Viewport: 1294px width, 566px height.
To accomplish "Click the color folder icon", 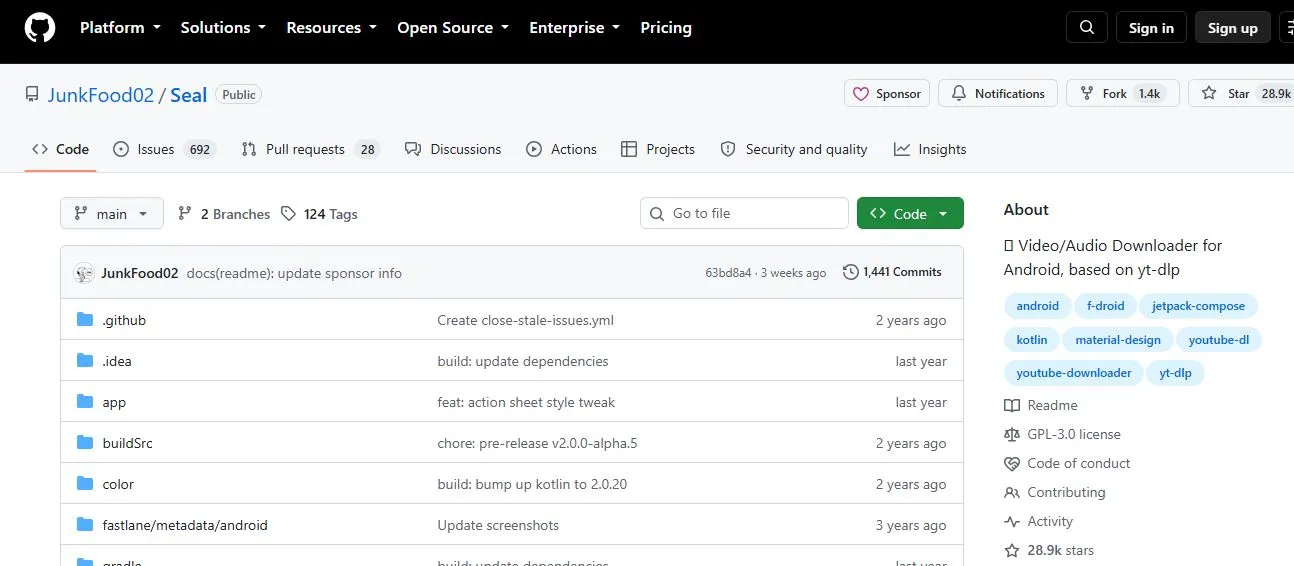I will (x=85, y=484).
